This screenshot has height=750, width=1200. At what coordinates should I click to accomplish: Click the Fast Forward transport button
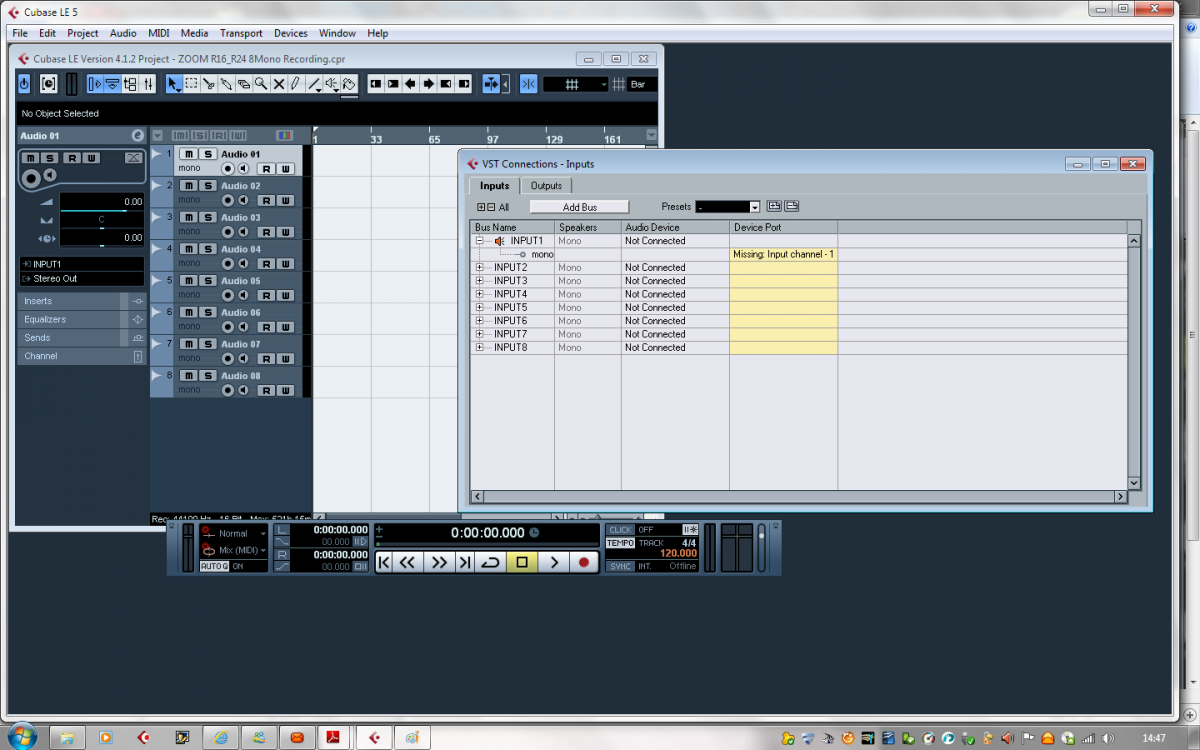coord(438,562)
